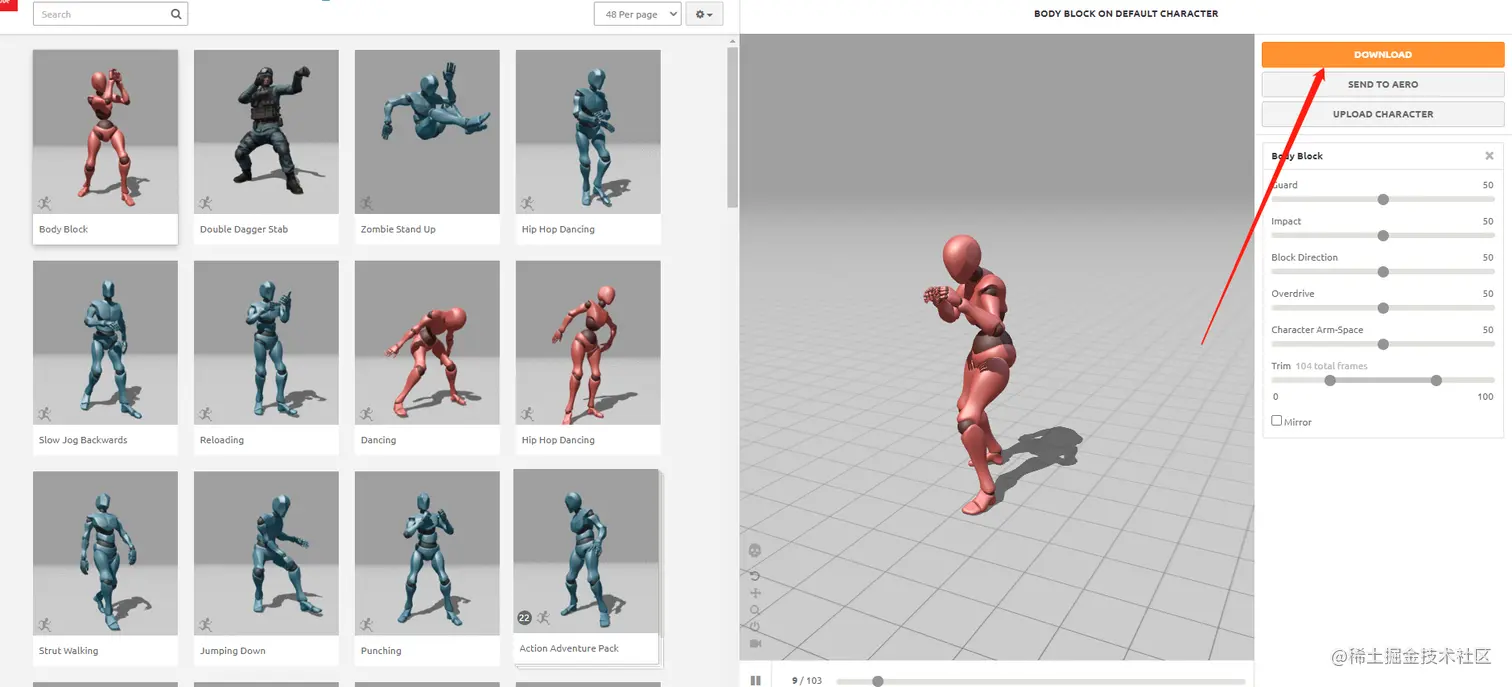The image size is (1512, 687).
Task: Close the Body Block settings panel
Action: pyautogui.click(x=1489, y=156)
